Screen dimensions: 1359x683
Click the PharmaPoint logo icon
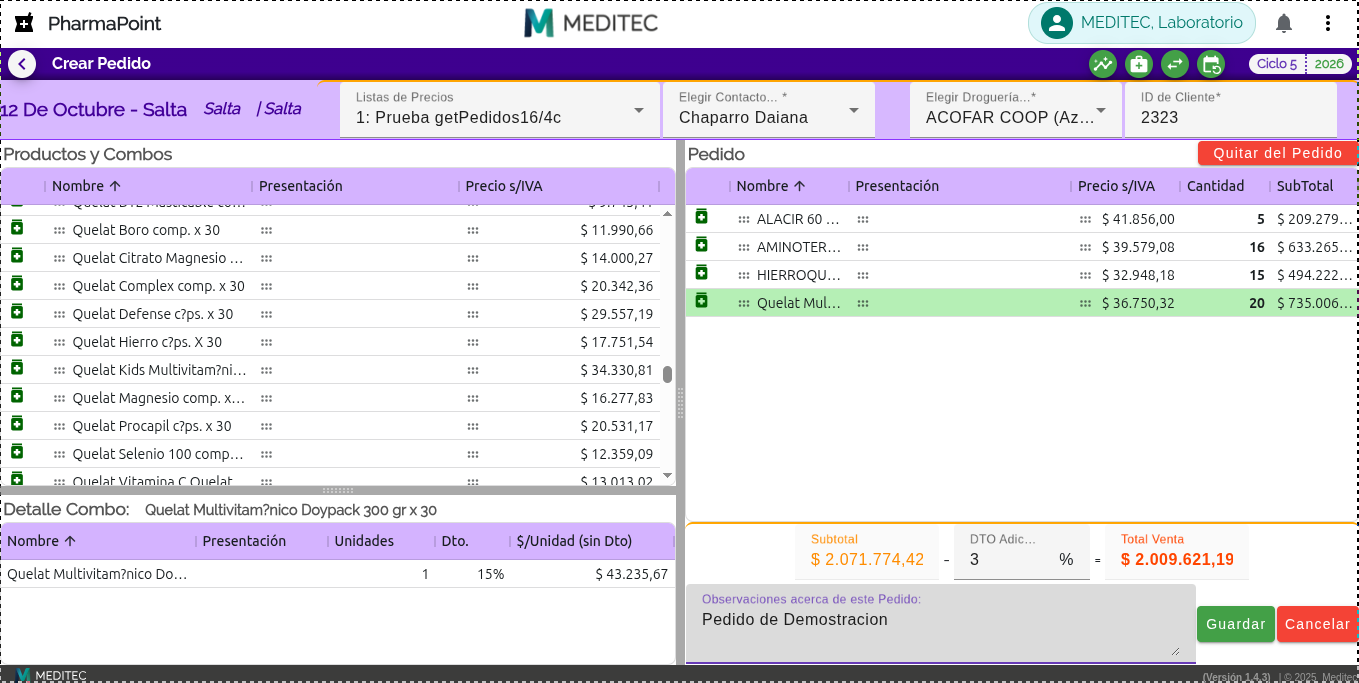tap(24, 23)
